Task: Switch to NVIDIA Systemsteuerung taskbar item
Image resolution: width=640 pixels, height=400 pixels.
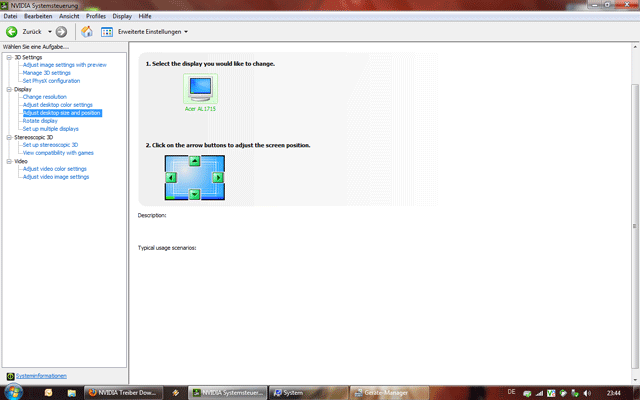Action: click(x=228, y=393)
